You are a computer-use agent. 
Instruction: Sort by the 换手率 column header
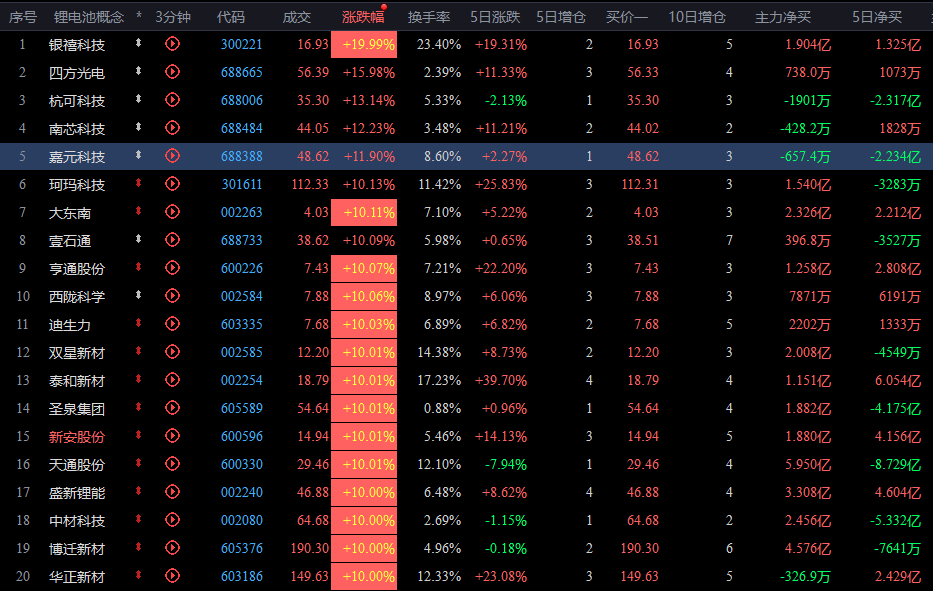click(x=428, y=17)
